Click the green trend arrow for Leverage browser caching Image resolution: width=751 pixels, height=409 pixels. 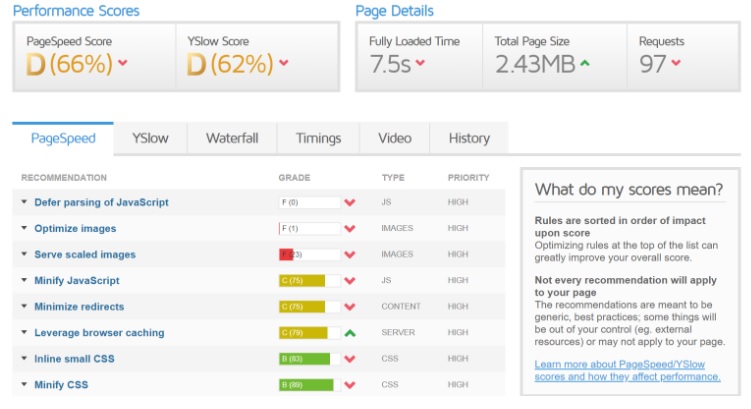pyautogui.click(x=350, y=333)
